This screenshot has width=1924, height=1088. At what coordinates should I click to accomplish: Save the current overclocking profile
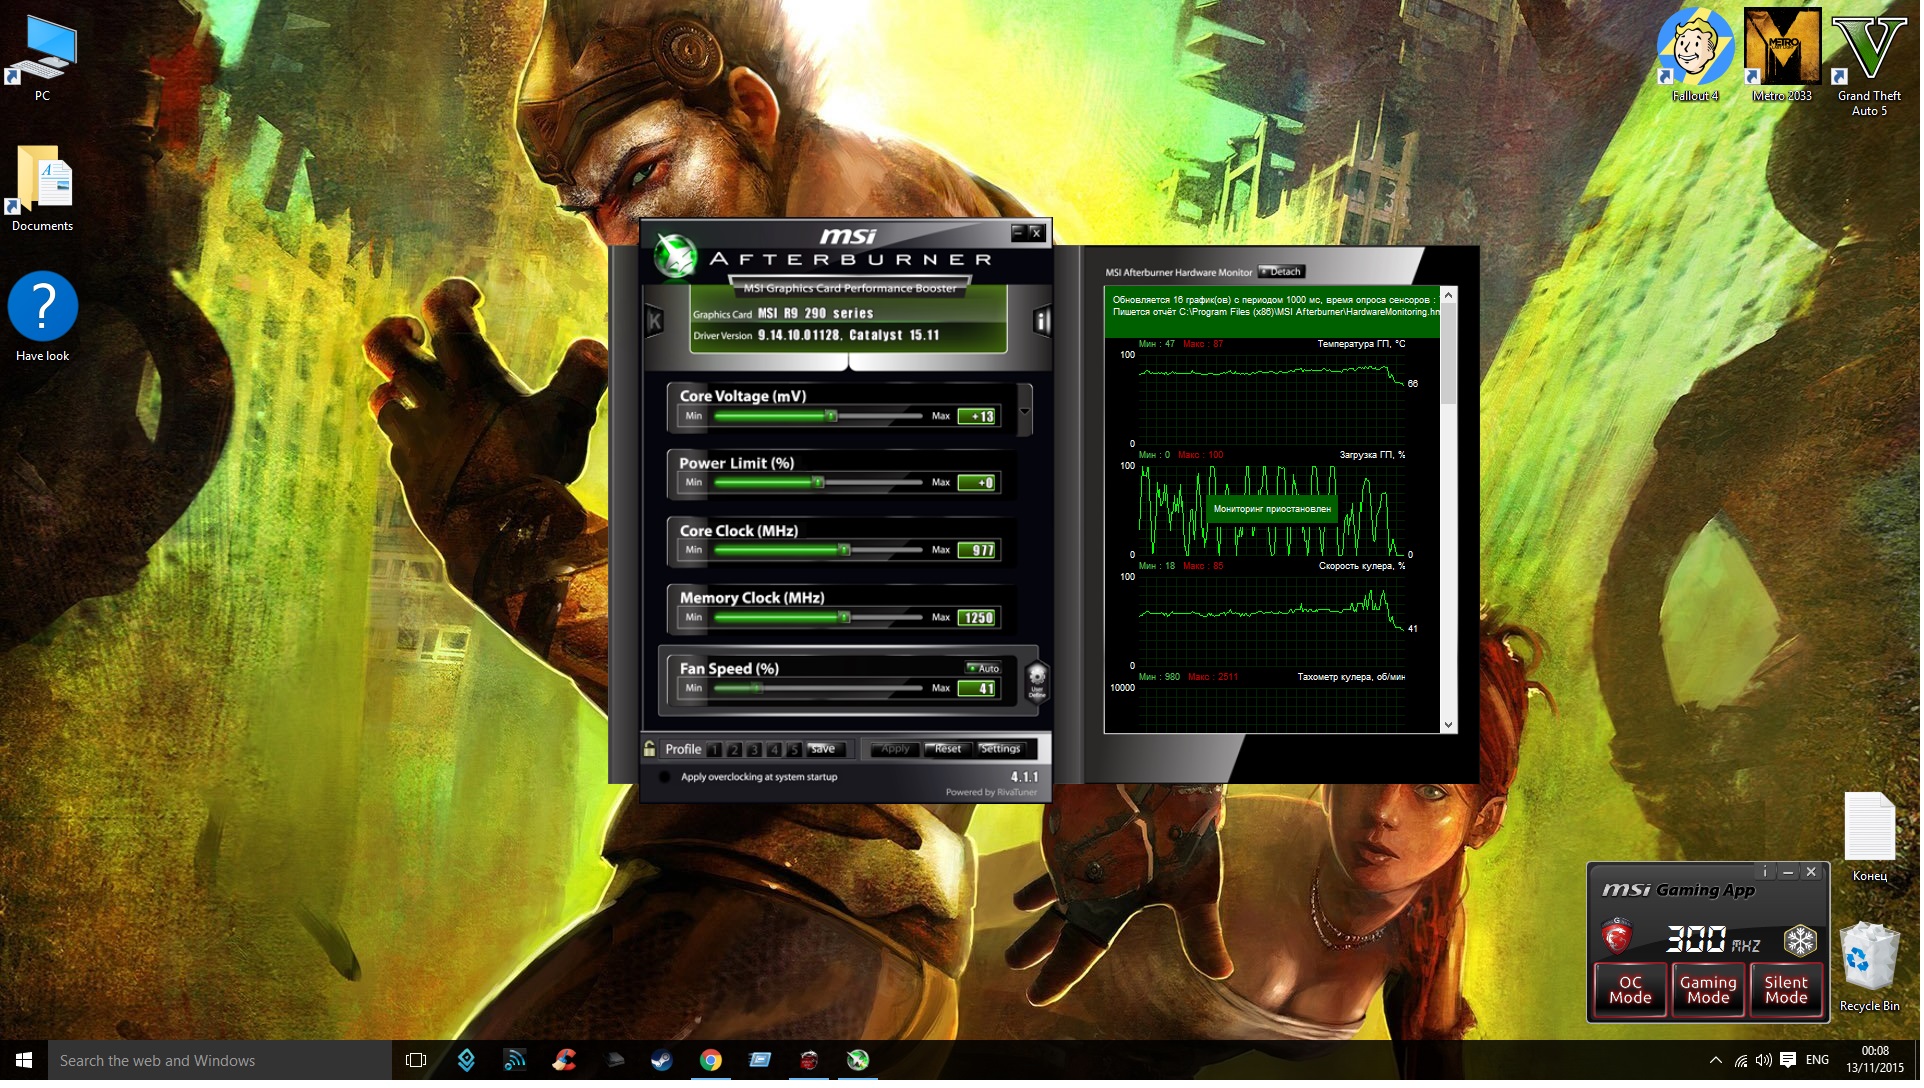(x=825, y=750)
